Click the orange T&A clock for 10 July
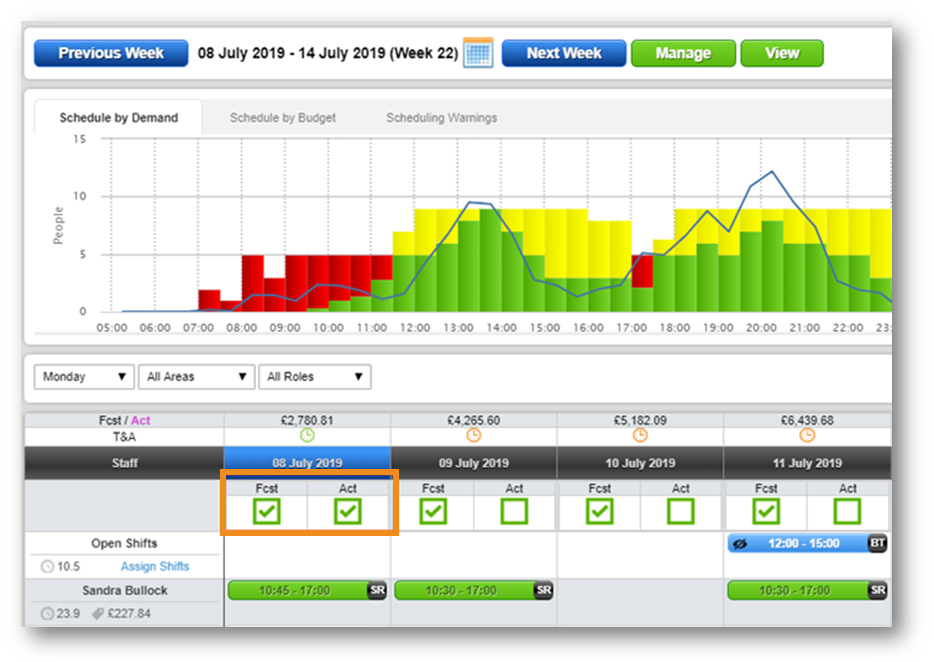This screenshot has width=934, height=662. pos(640,436)
